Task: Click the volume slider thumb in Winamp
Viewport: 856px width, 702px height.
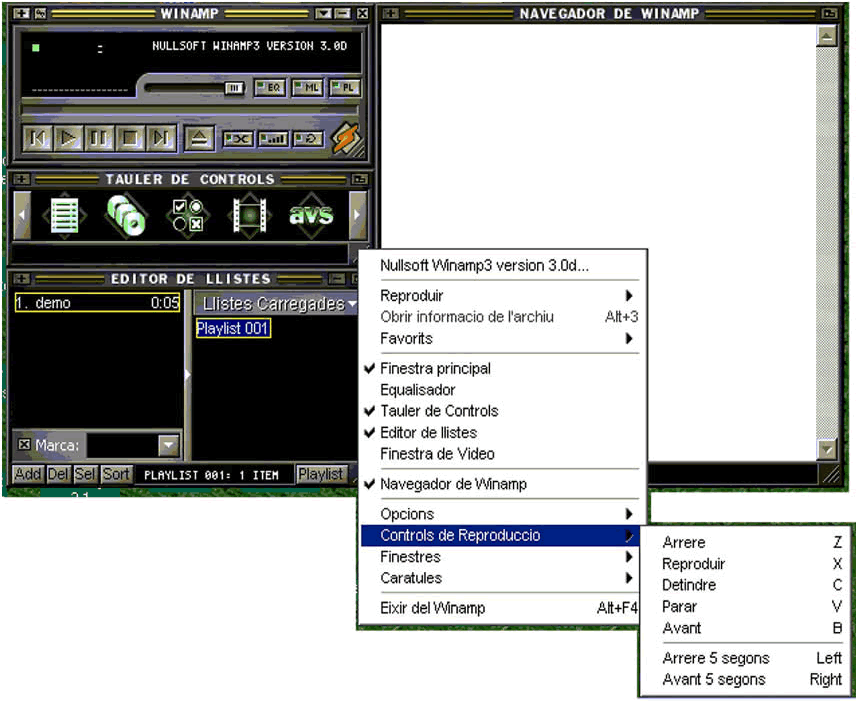Action: 234,88
